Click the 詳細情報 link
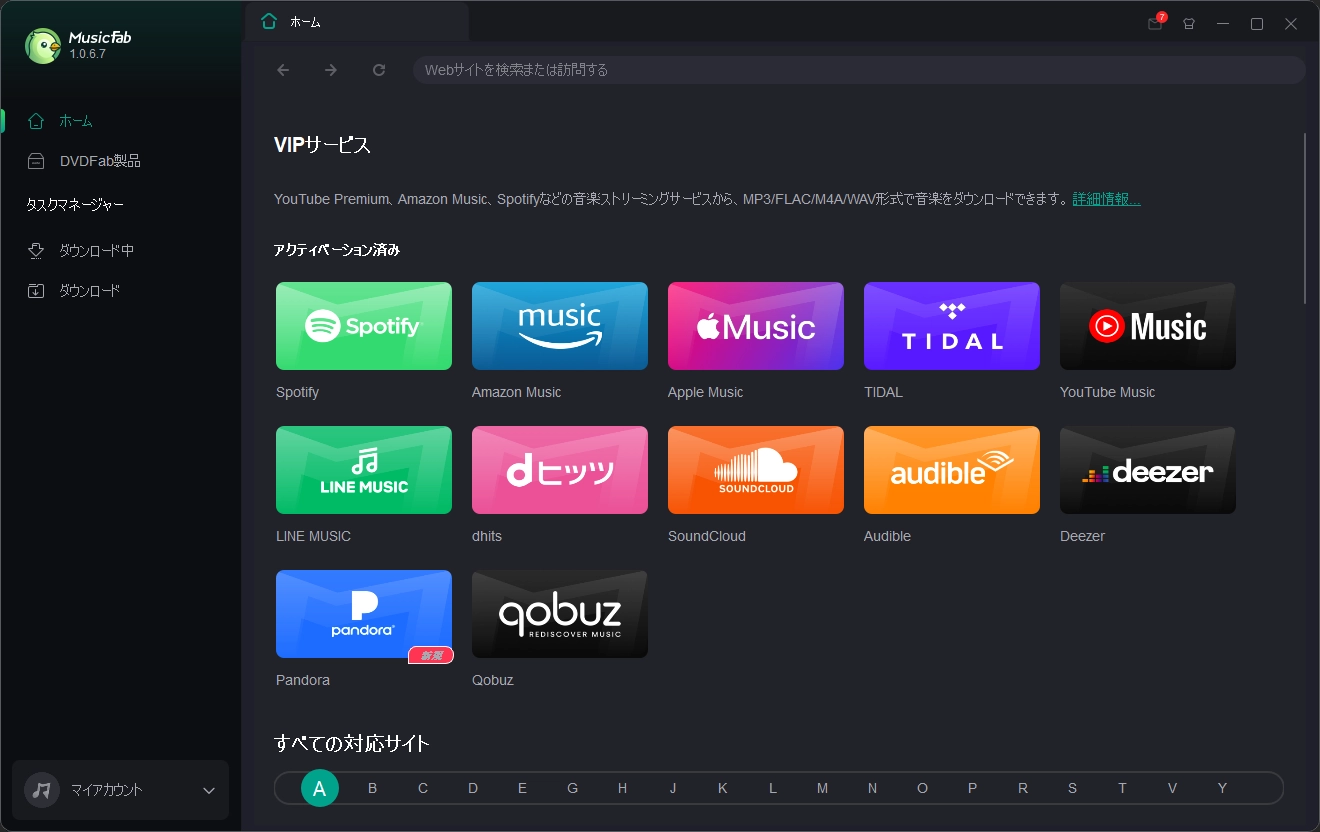The image size is (1320, 832). tap(1106, 199)
